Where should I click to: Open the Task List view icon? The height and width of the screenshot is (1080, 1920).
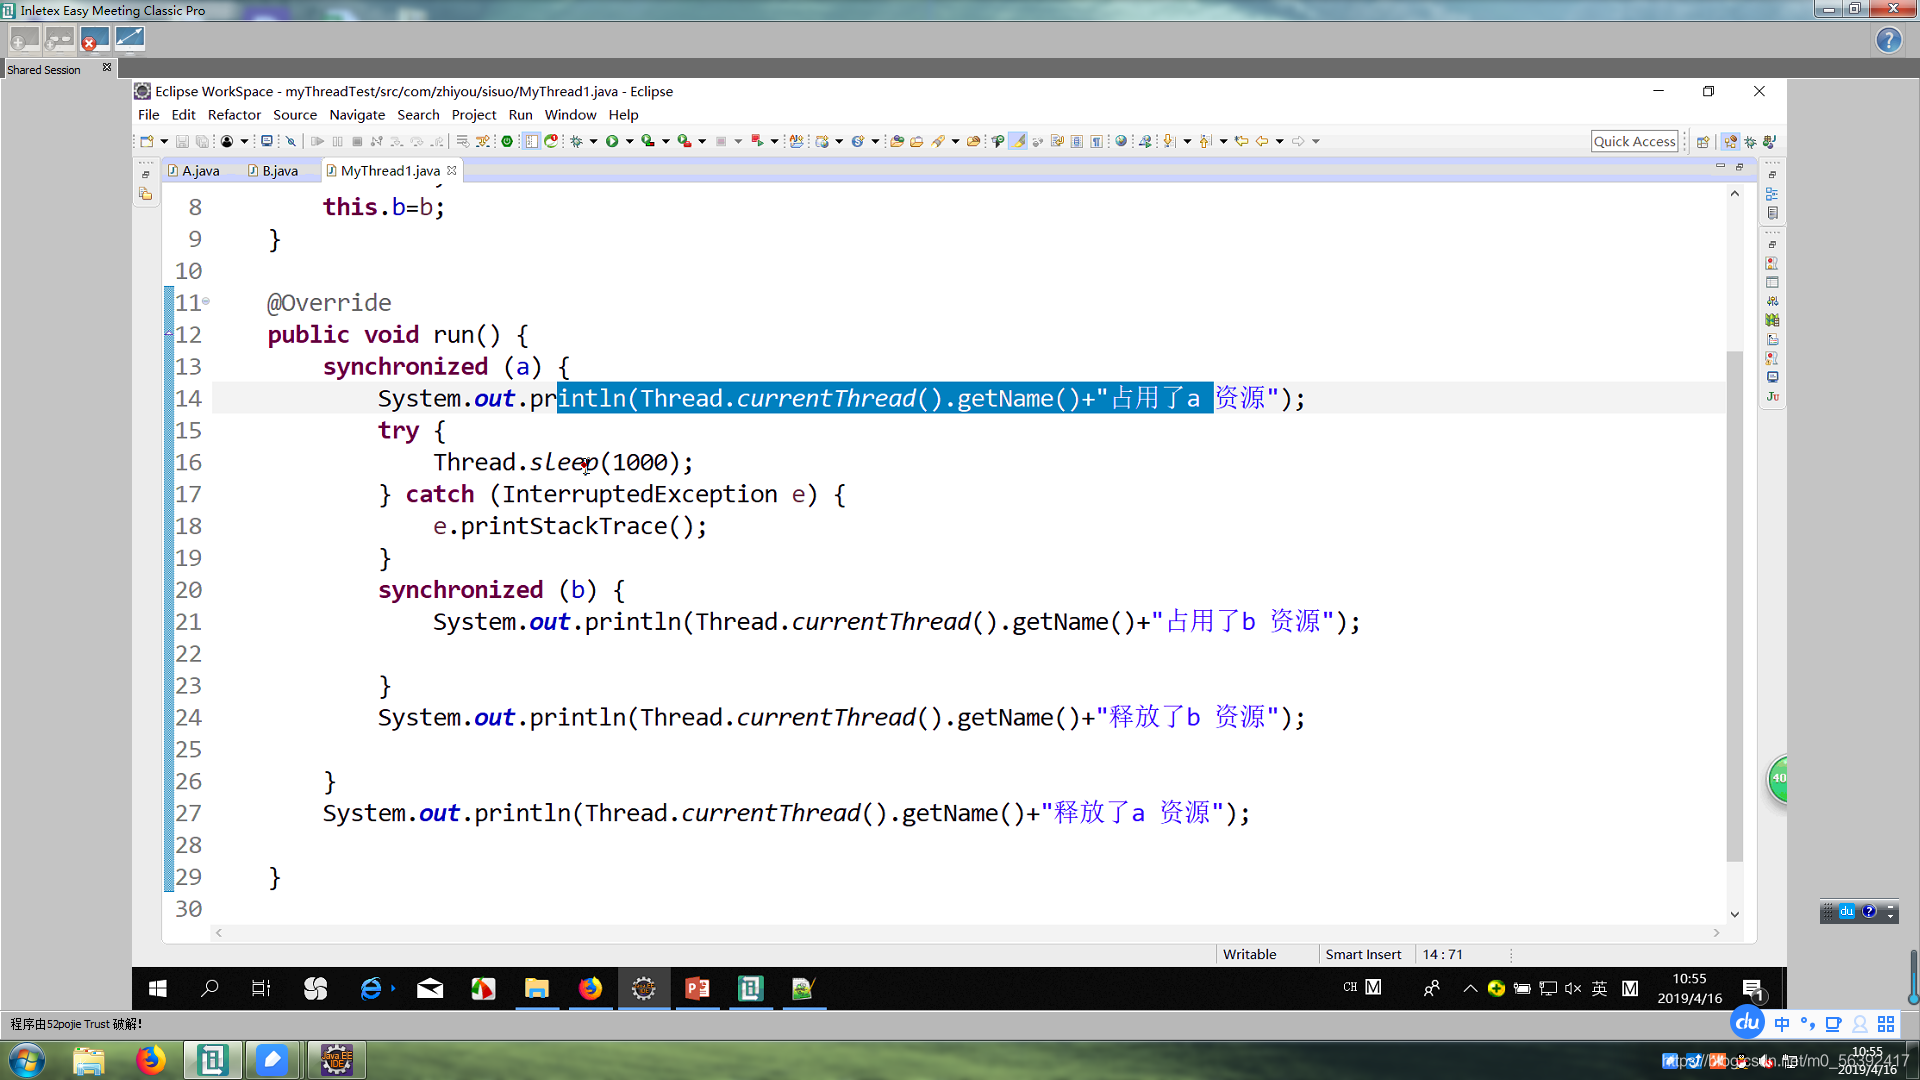1772,213
